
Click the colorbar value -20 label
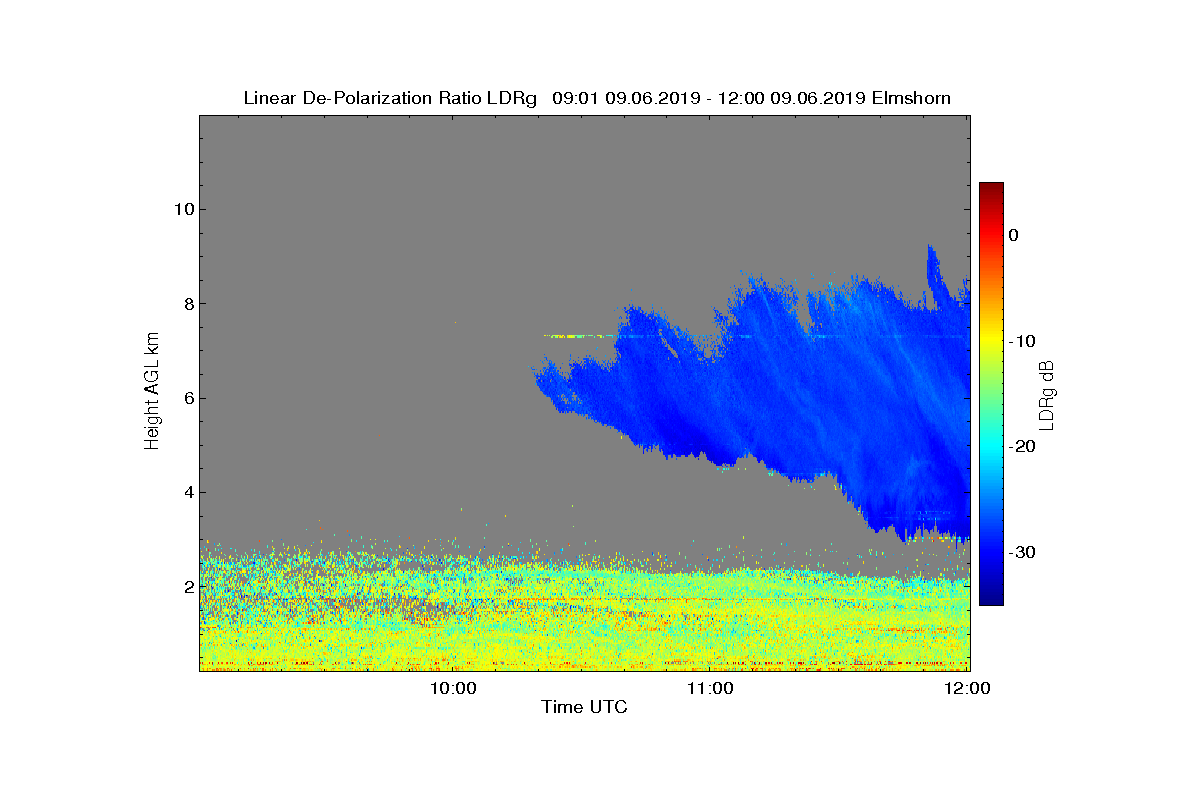pos(1020,446)
